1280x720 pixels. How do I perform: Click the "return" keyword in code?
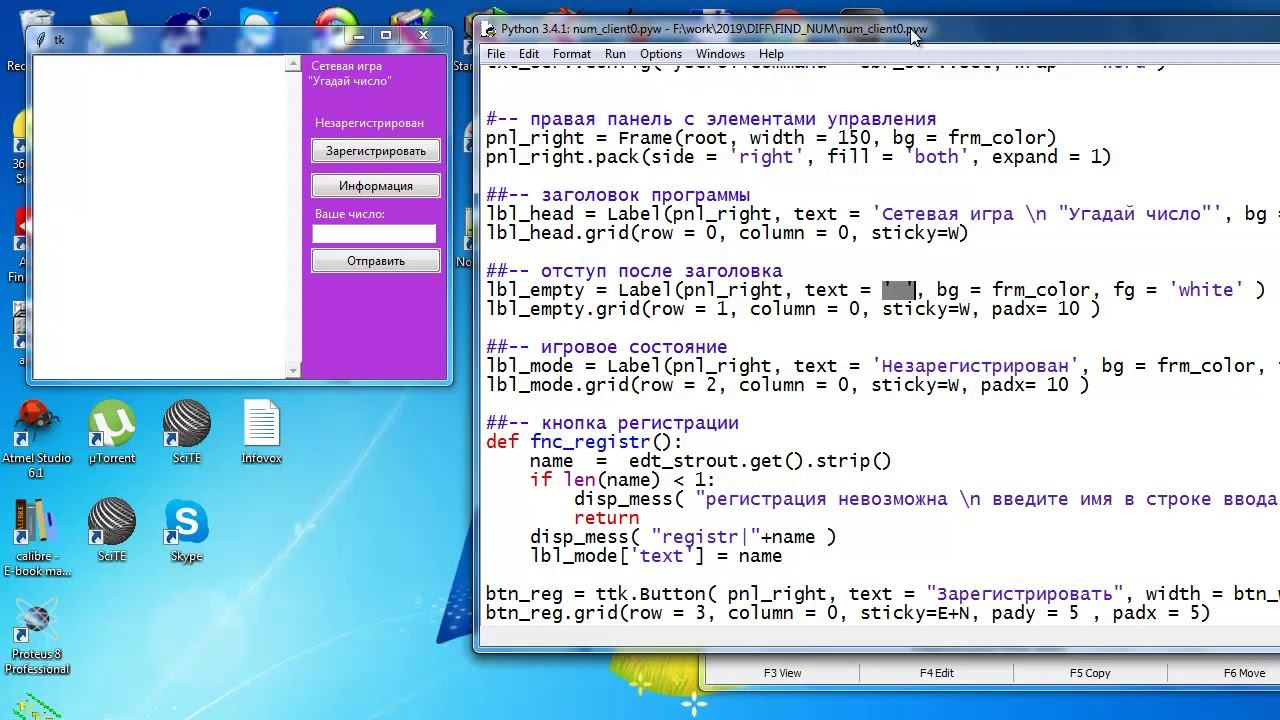(606, 518)
